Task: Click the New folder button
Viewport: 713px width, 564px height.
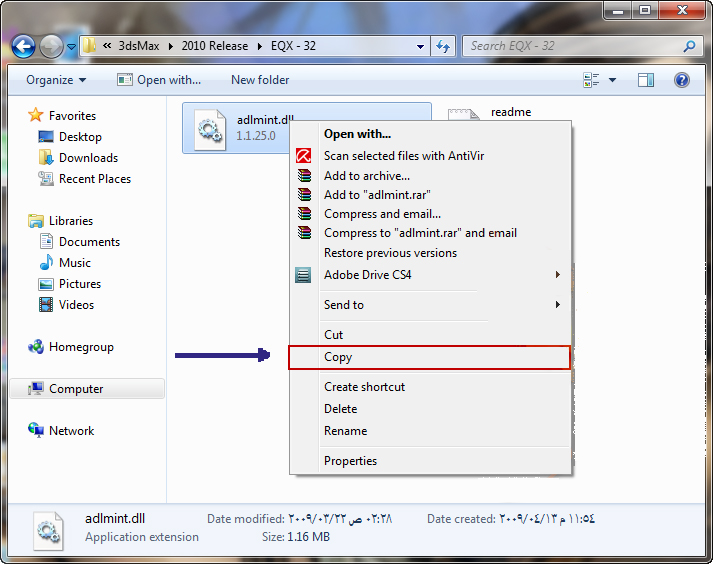Action: 260,80
